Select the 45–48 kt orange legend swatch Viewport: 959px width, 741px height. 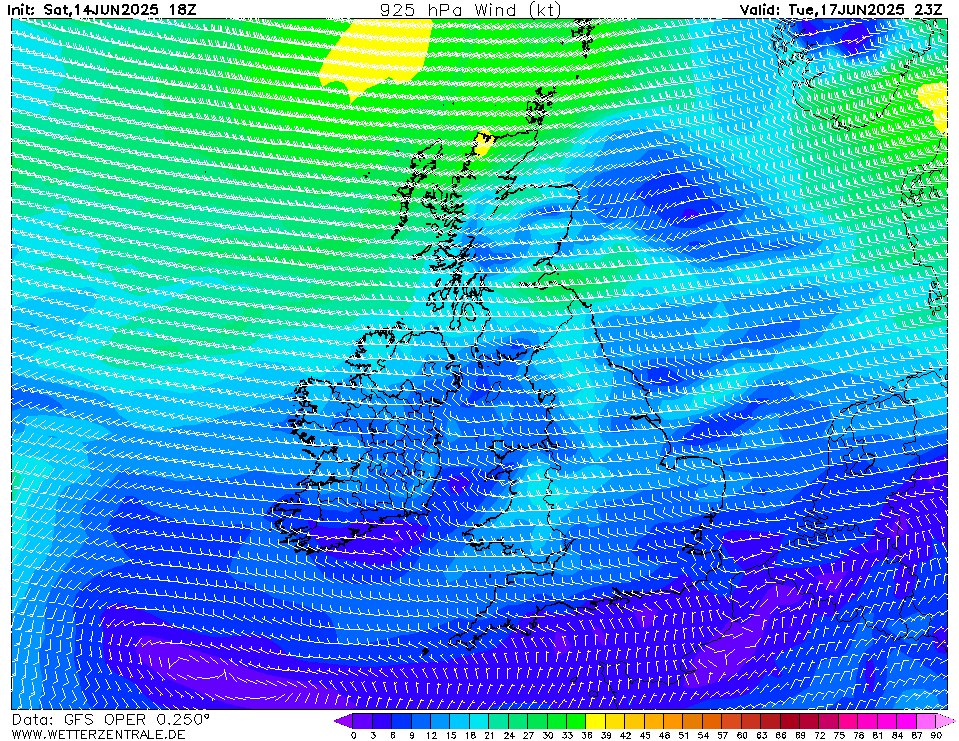(654, 721)
